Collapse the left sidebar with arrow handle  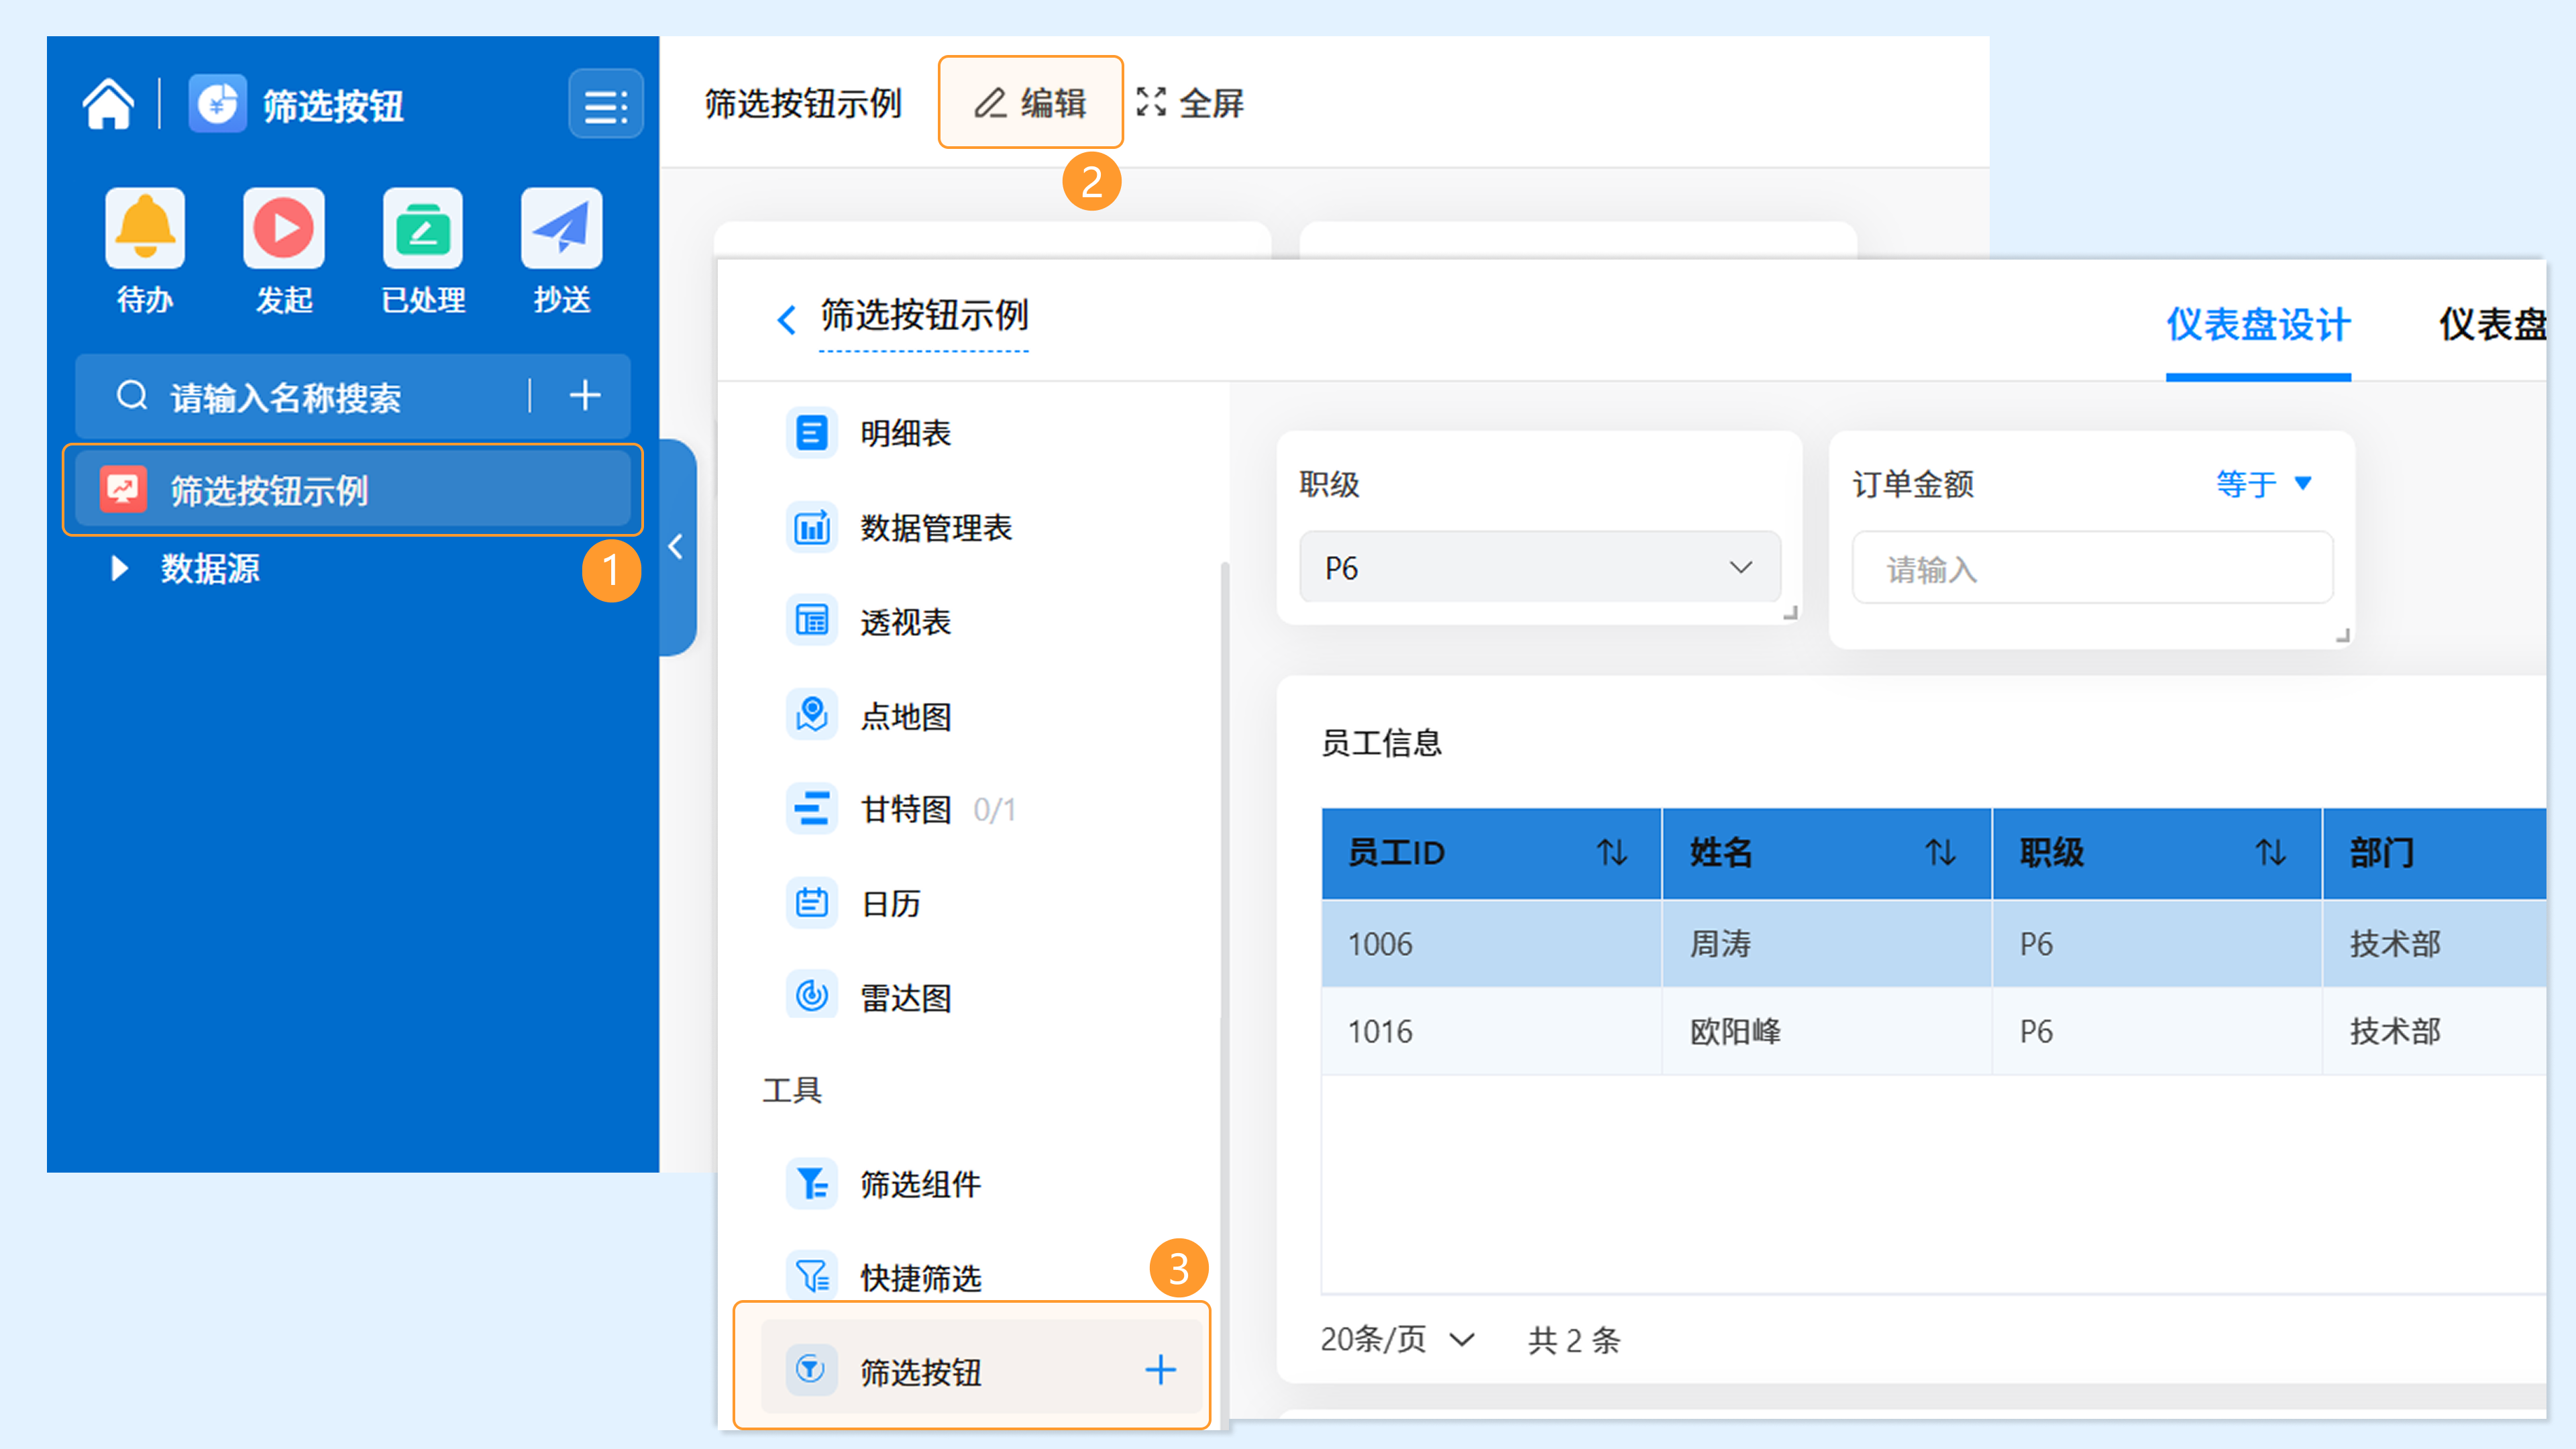677,547
